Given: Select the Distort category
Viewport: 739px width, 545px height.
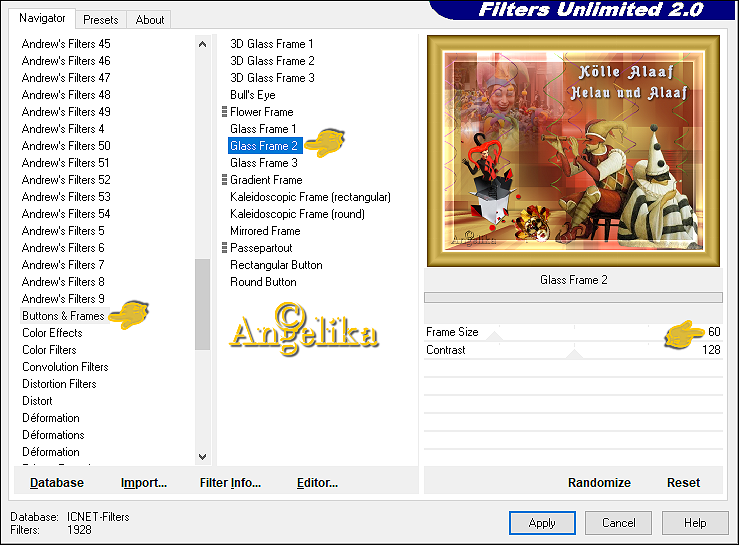Looking at the screenshot, I should pos(37,401).
